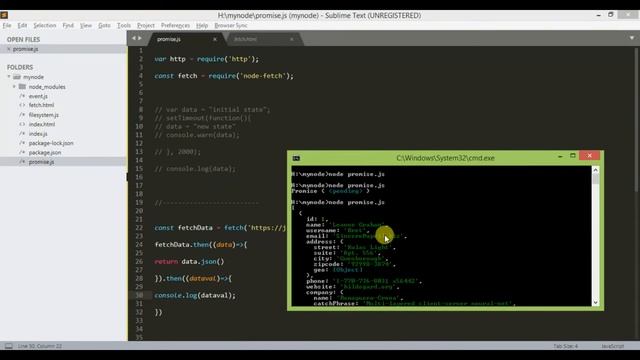
Task: Minimize the cmd.exe window
Action: coord(560,156)
